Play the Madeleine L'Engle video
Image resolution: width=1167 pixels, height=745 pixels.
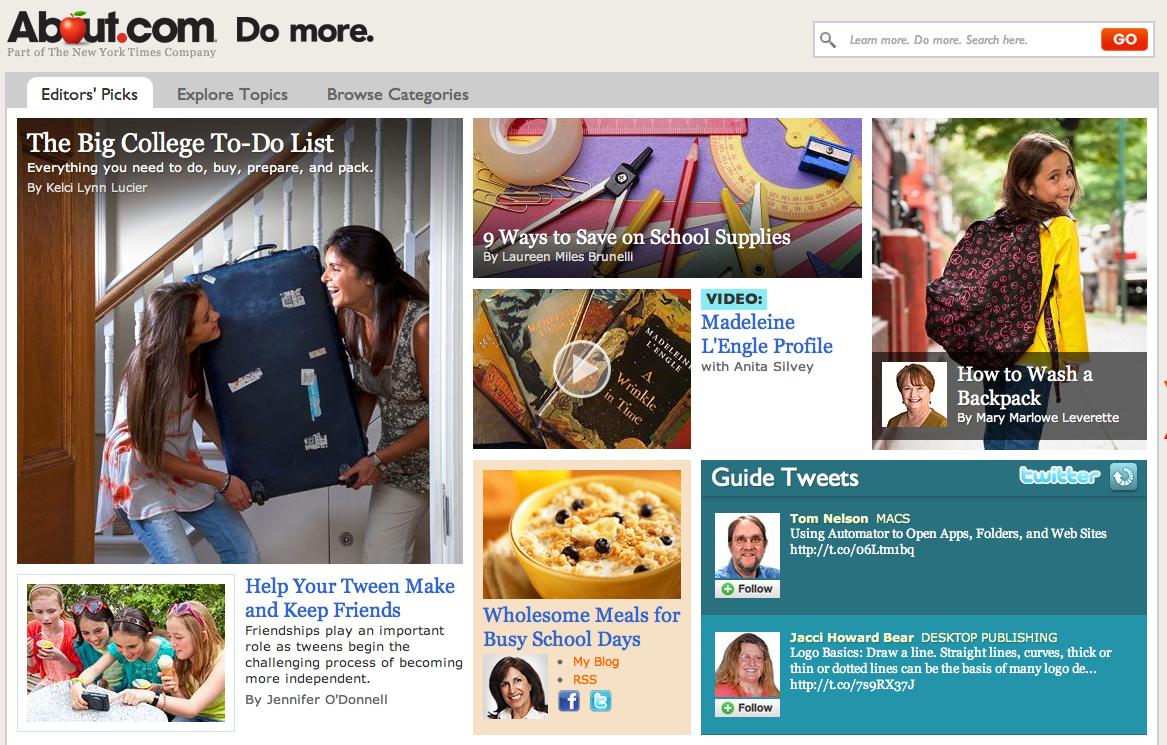click(581, 369)
